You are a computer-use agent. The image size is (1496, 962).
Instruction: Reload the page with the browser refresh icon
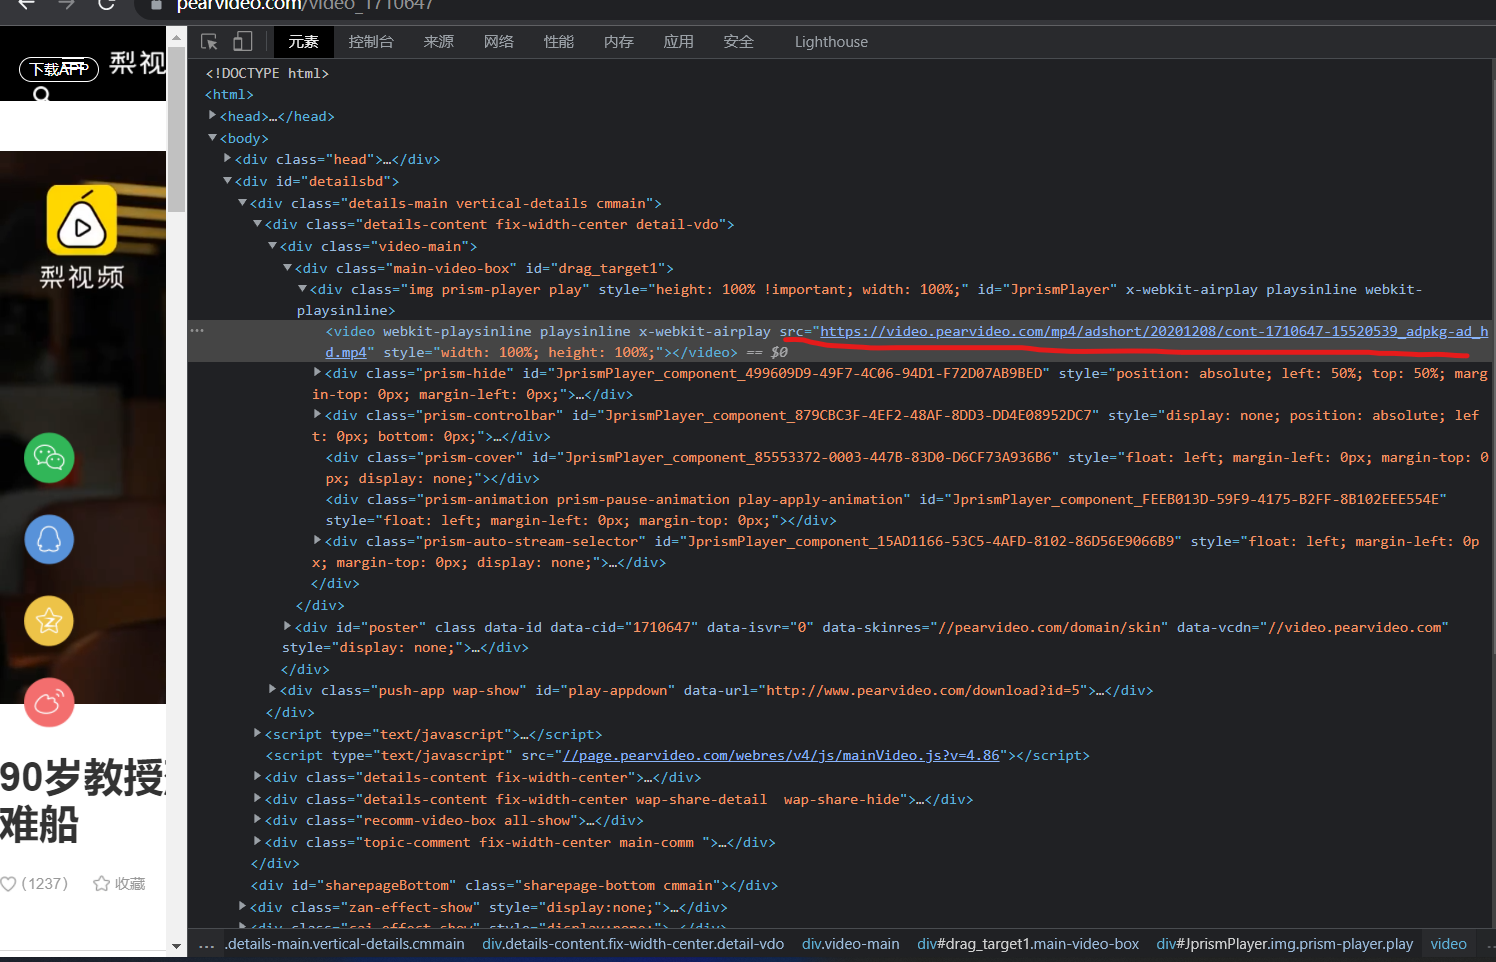tap(106, 5)
